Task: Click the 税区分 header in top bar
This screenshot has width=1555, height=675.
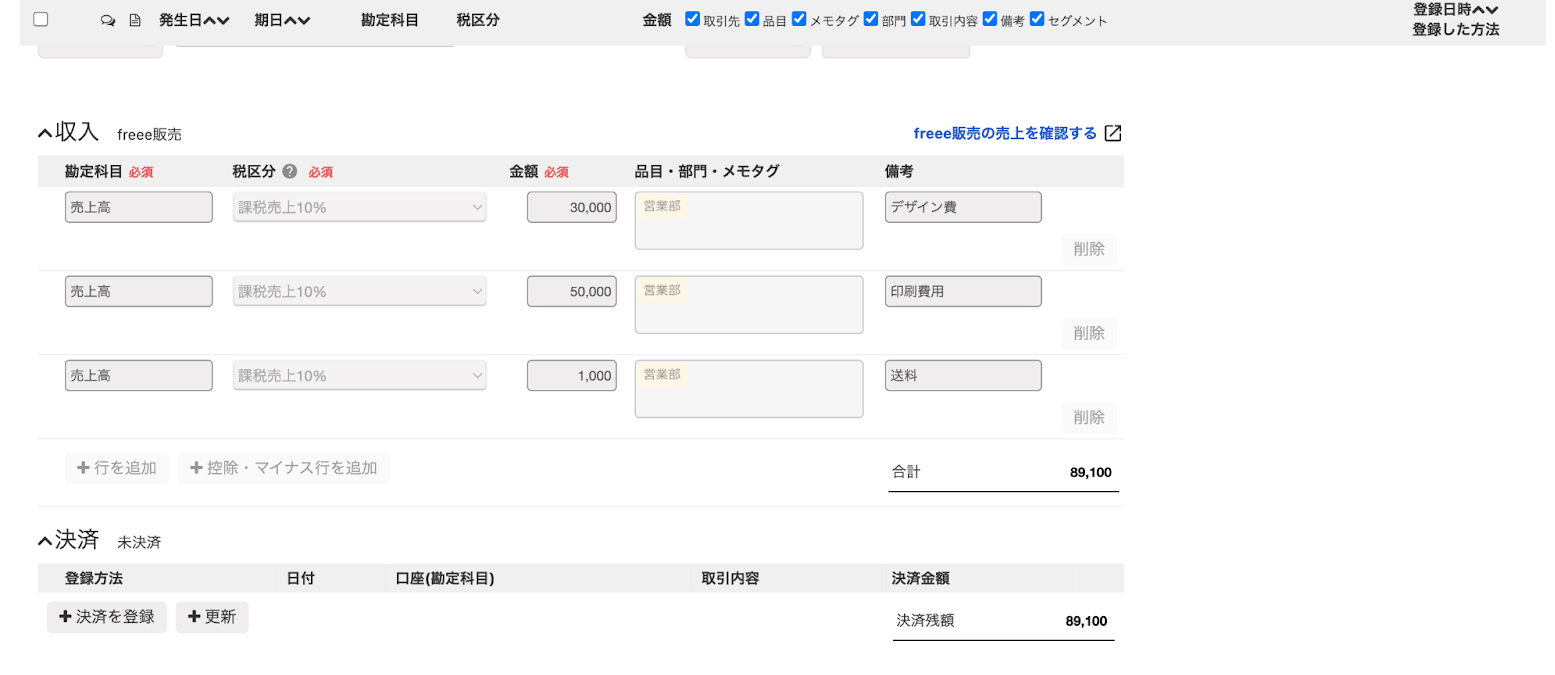Action: [478, 20]
